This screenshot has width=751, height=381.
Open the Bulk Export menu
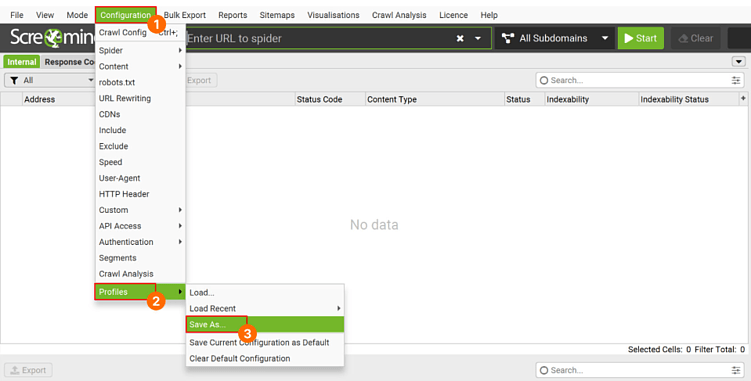click(185, 15)
